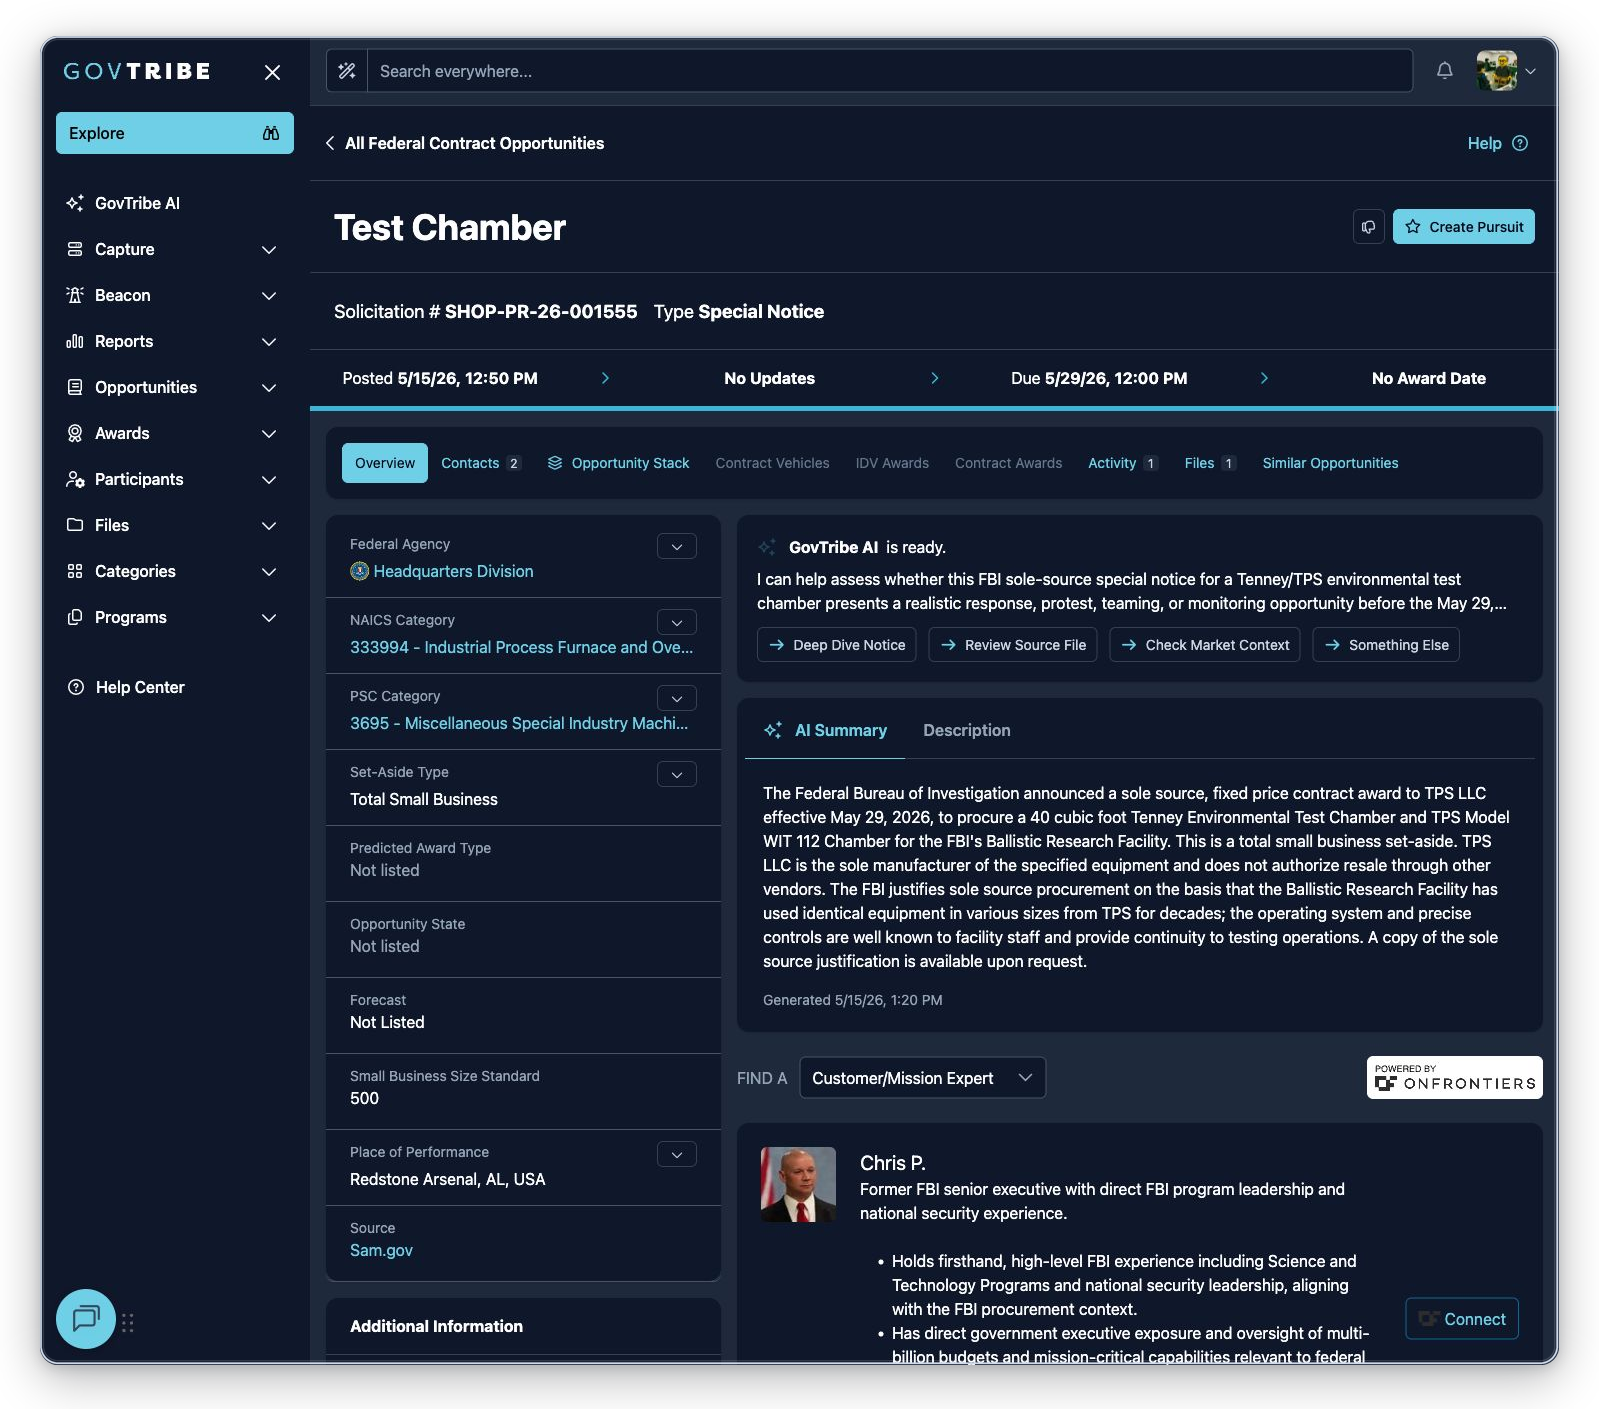This screenshot has height=1409, width=1599.
Task: Click Connect button for Chris P.
Action: (1462, 1319)
